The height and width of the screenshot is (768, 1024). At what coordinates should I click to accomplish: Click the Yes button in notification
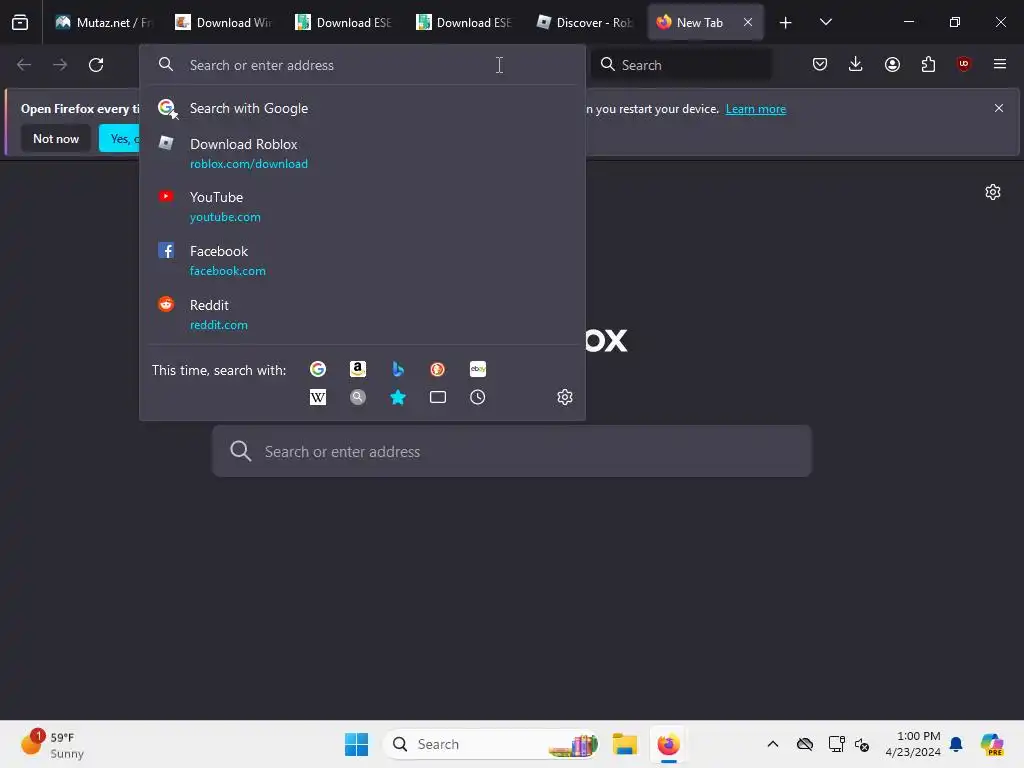[120, 138]
